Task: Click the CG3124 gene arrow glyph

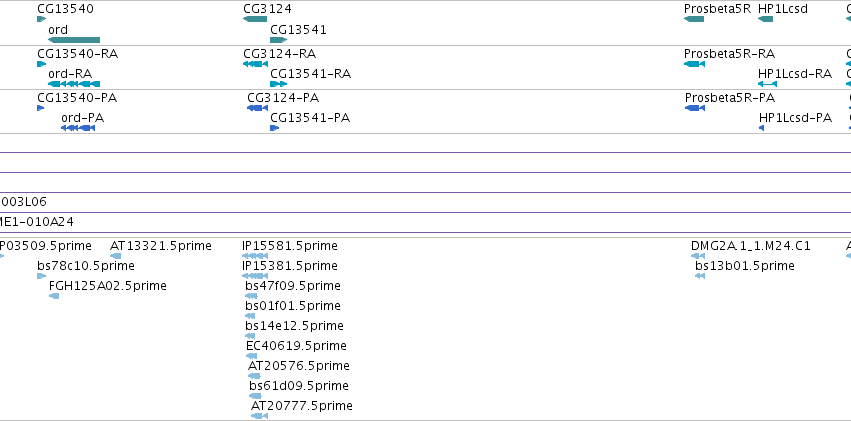Action: coord(255,19)
